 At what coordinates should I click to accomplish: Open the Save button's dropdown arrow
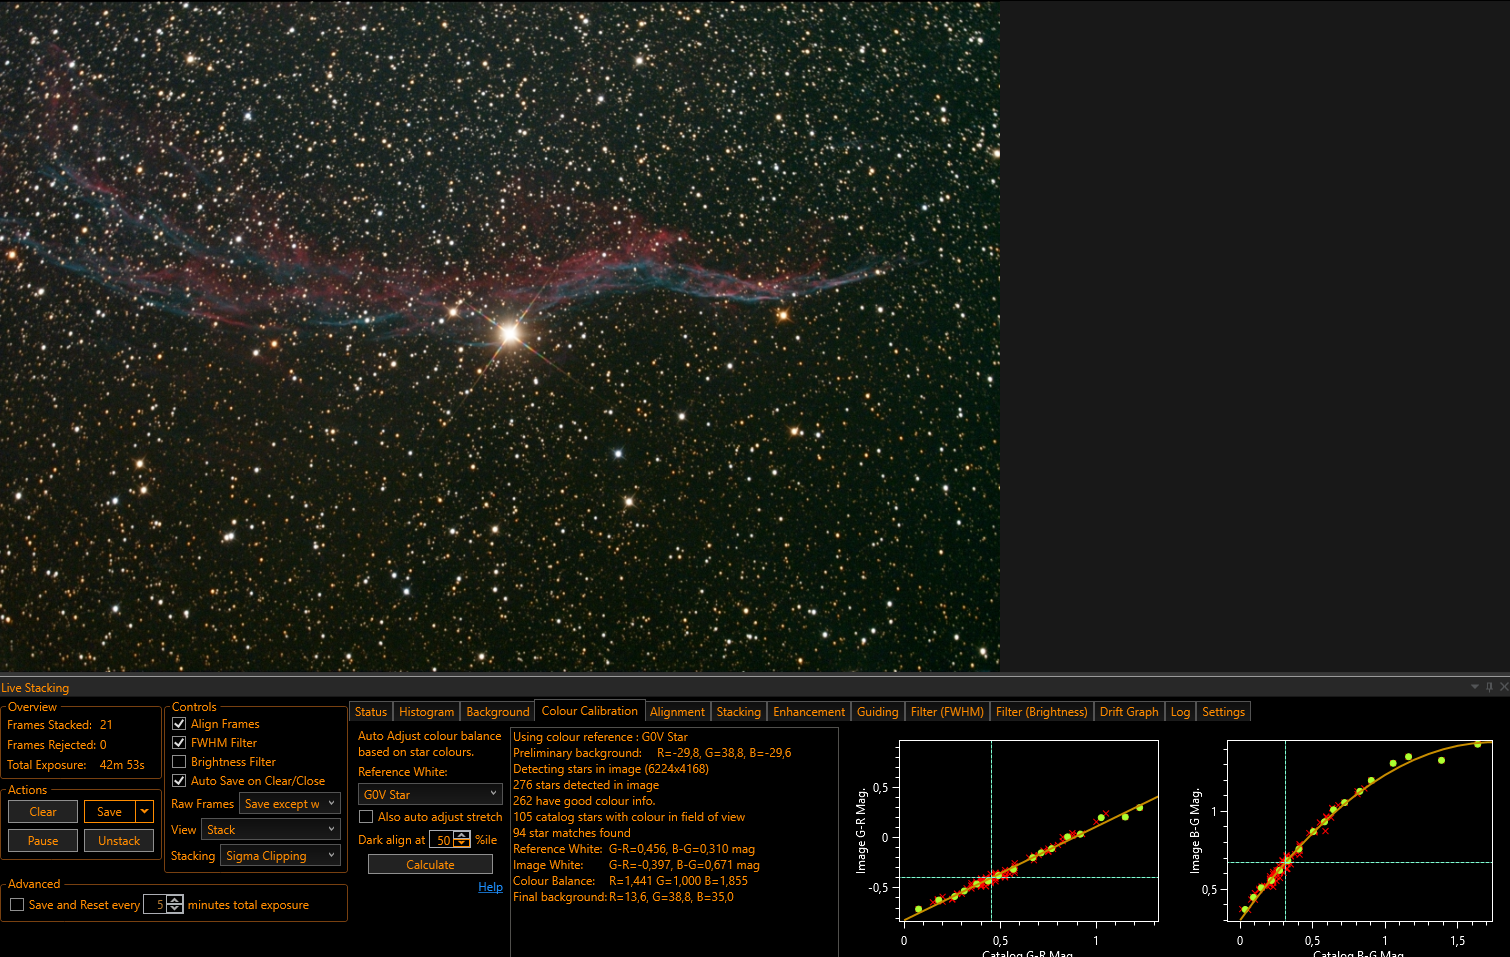145,812
